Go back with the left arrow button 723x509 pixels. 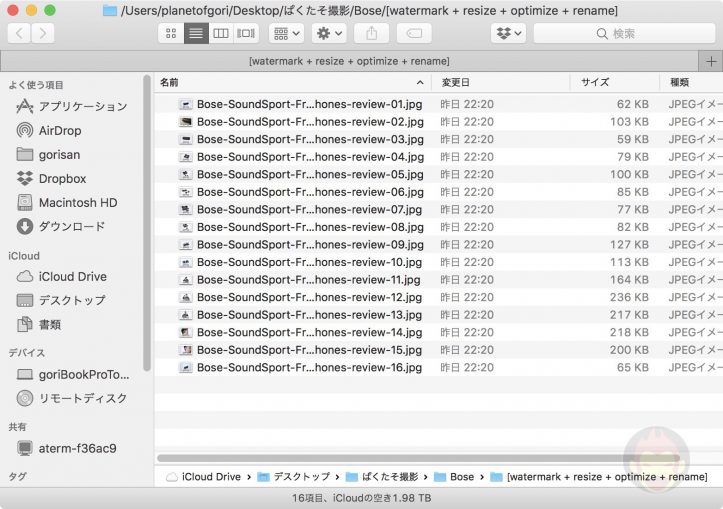[20, 33]
